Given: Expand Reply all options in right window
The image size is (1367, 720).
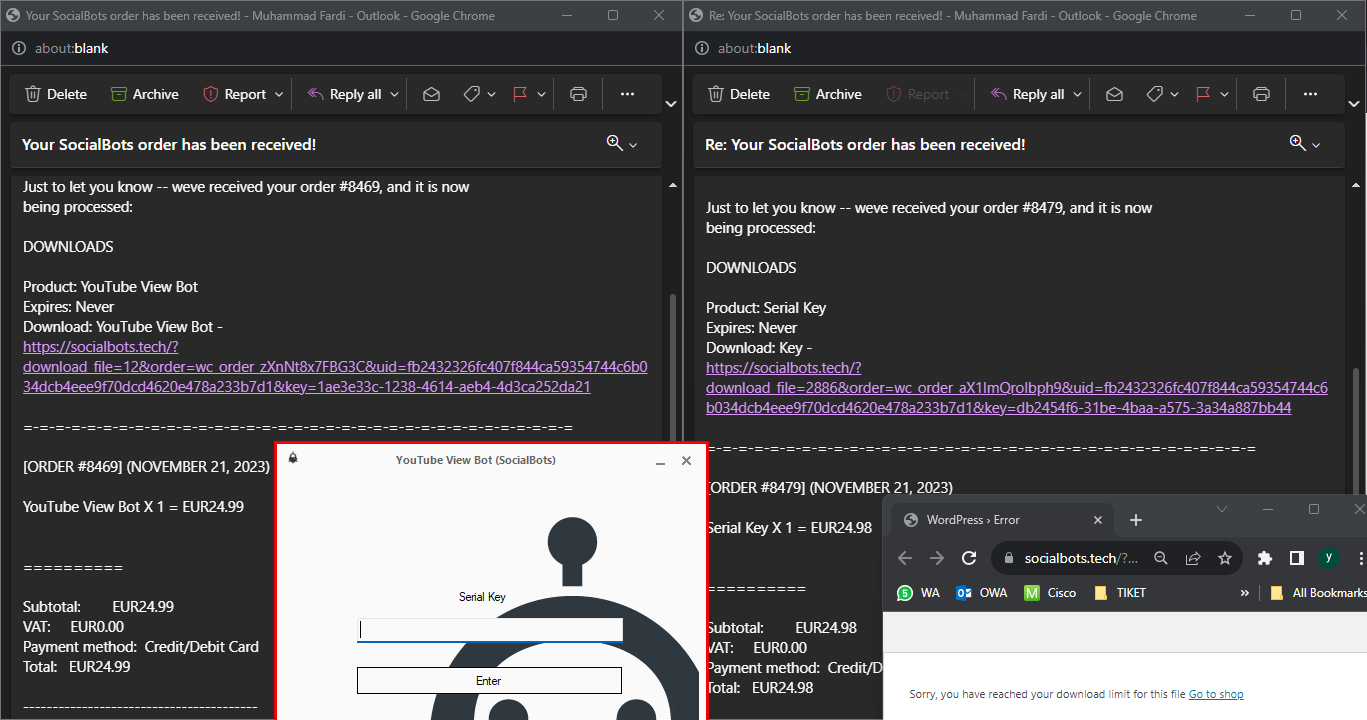Looking at the screenshot, I should click(x=1078, y=94).
